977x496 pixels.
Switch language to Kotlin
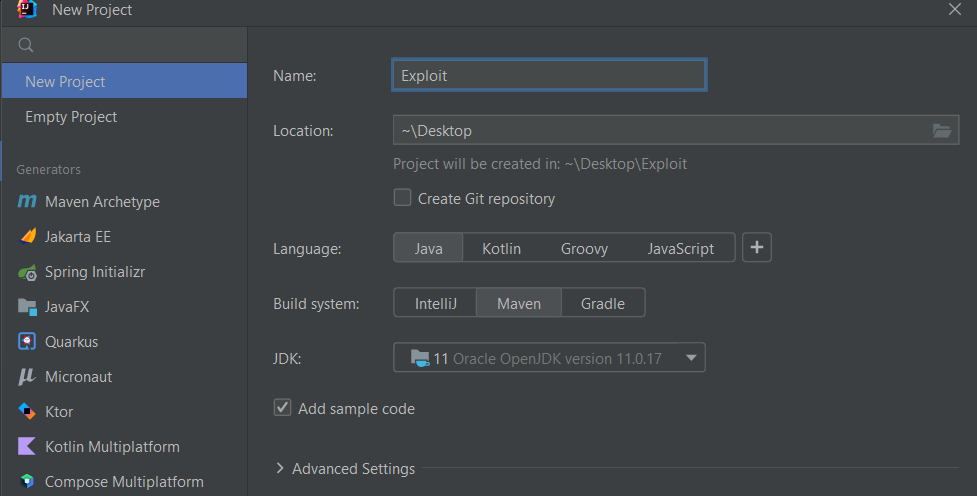pyautogui.click(x=501, y=248)
